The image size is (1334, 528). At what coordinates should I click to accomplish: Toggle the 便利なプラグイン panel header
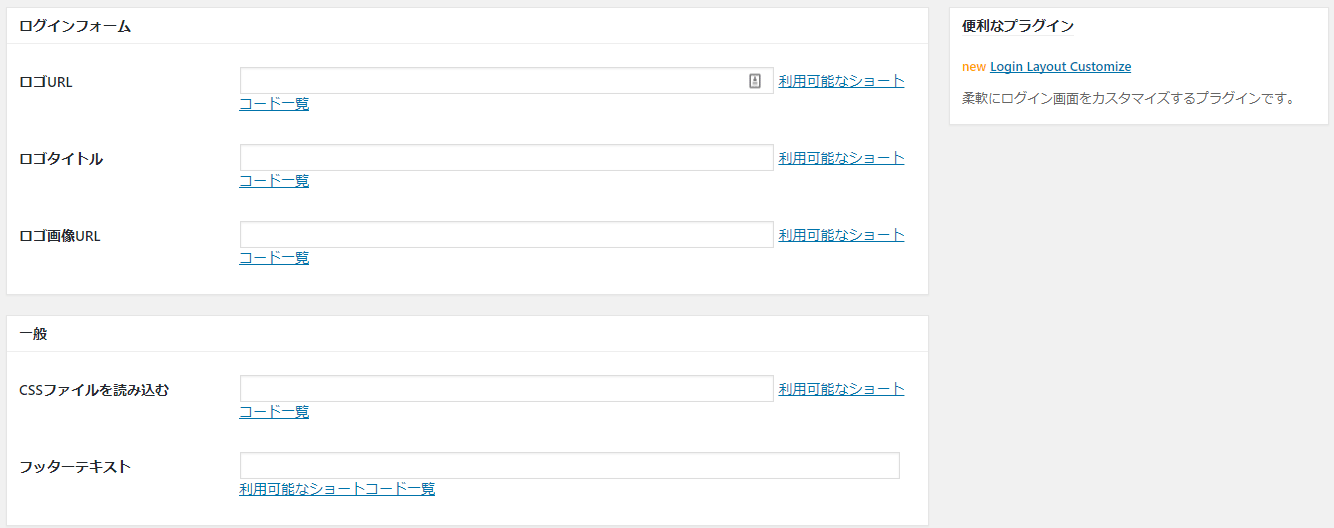tap(1138, 27)
